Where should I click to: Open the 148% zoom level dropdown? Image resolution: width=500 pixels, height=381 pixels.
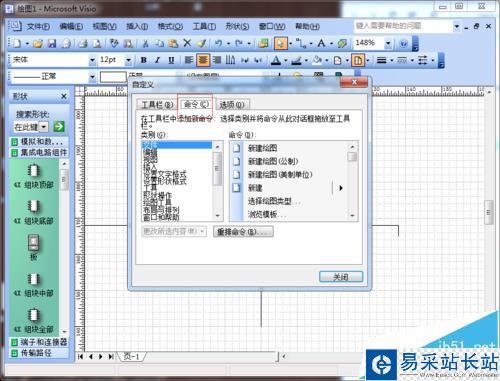[388, 43]
